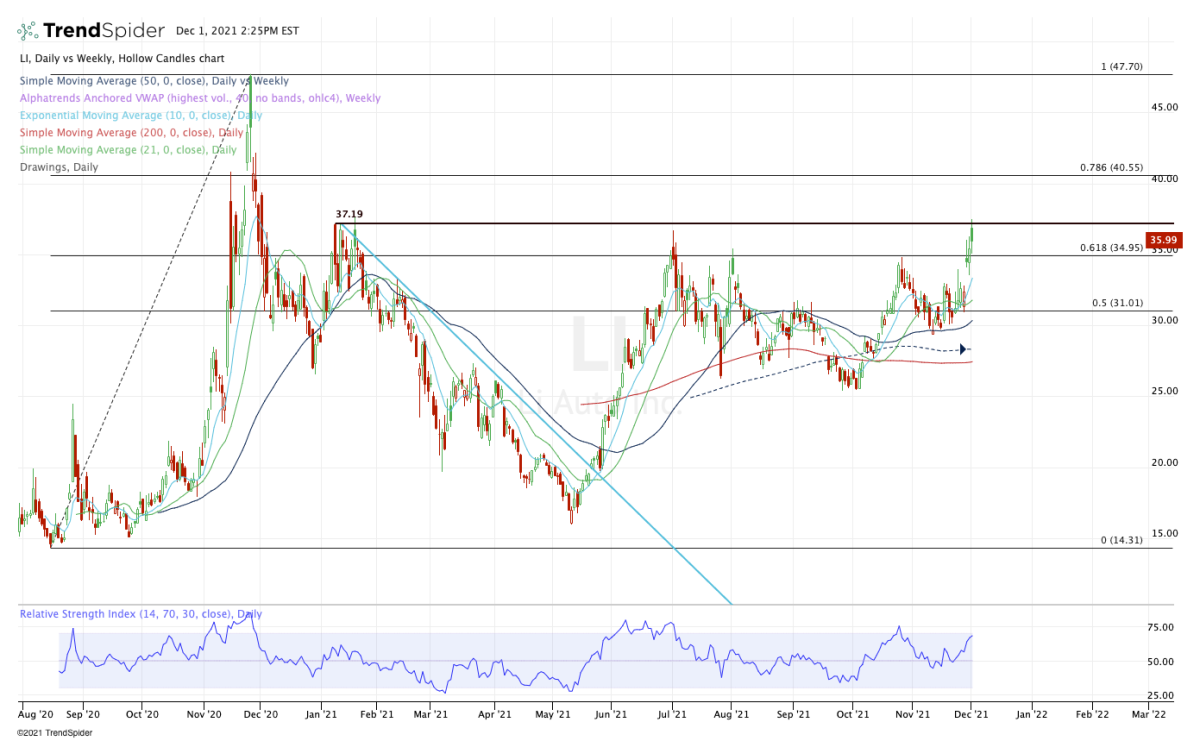Select the 21 Simple Moving Average legend

click(128, 149)
